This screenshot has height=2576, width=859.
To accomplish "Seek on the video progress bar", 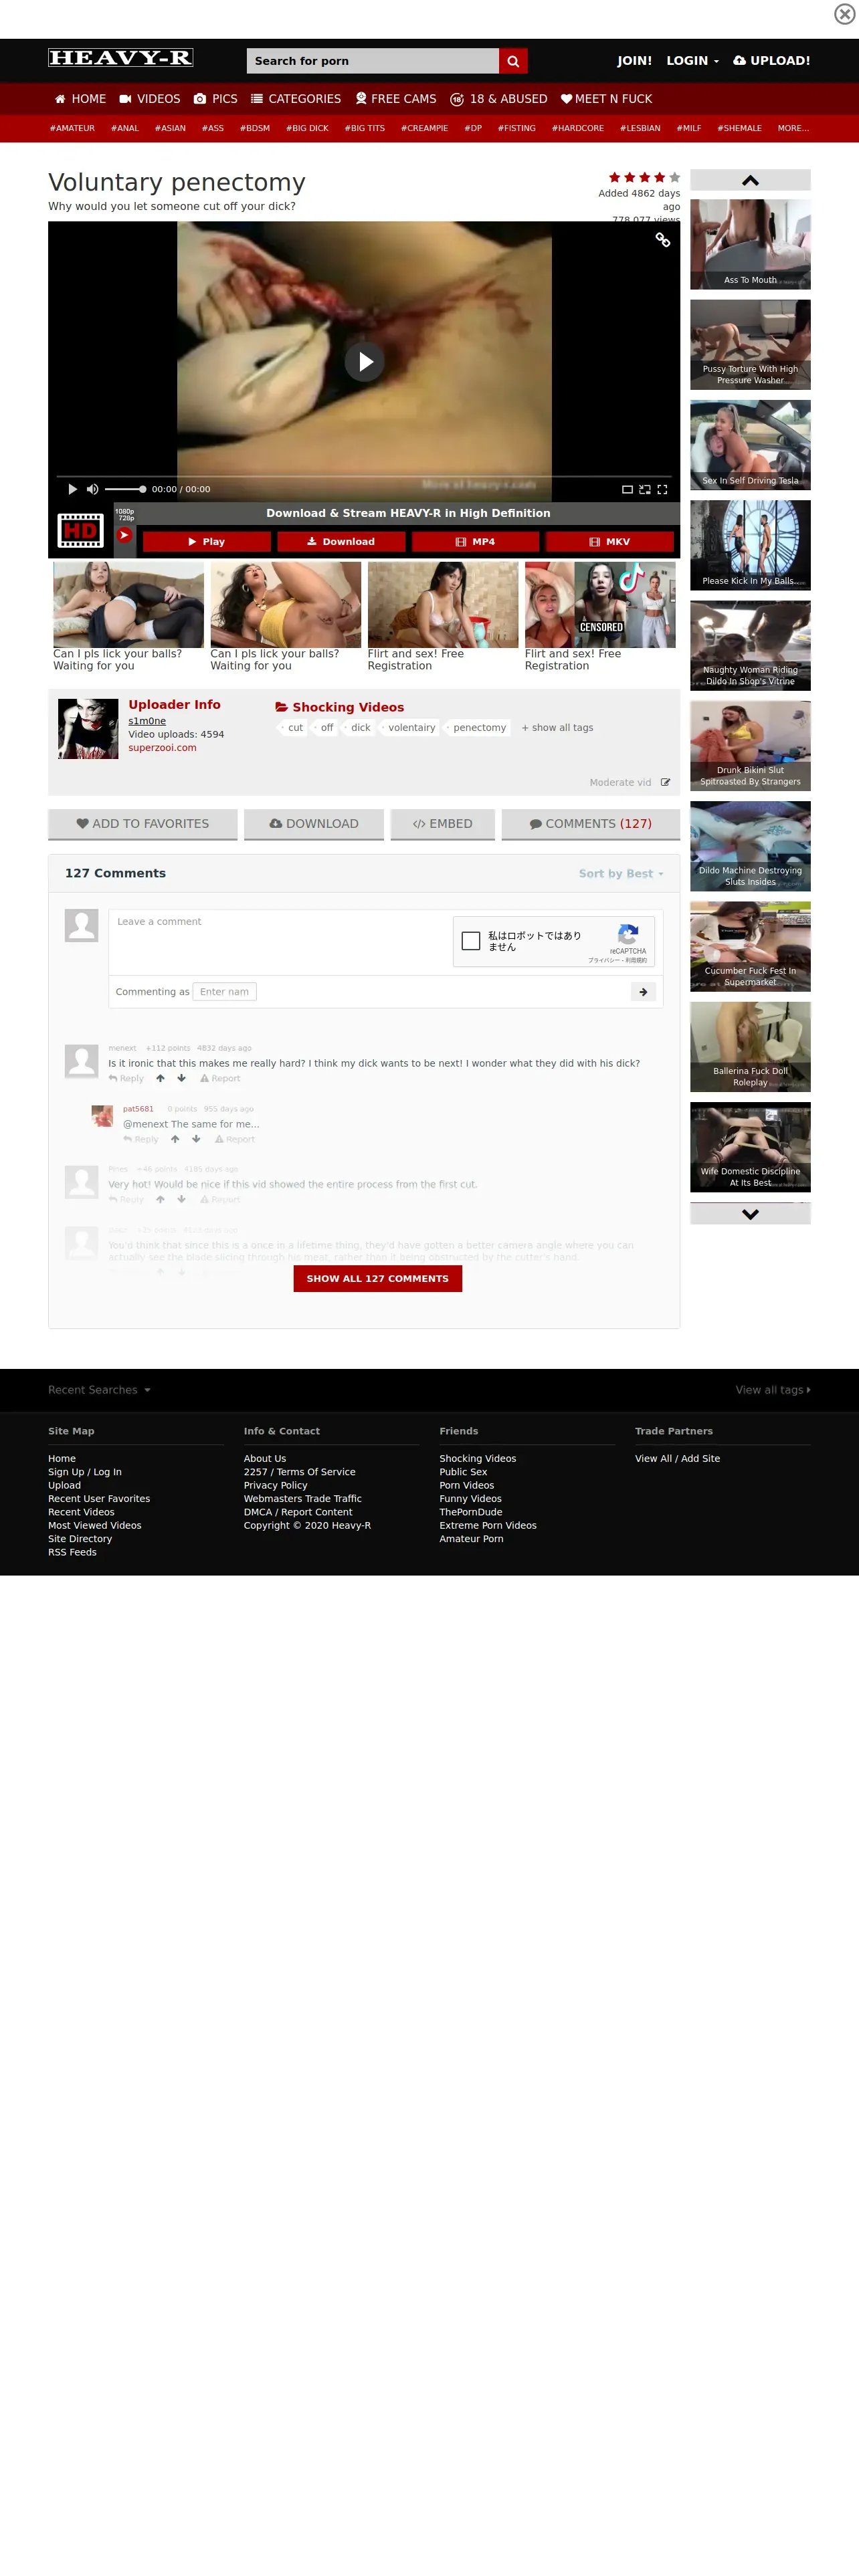I will (364, 476).
